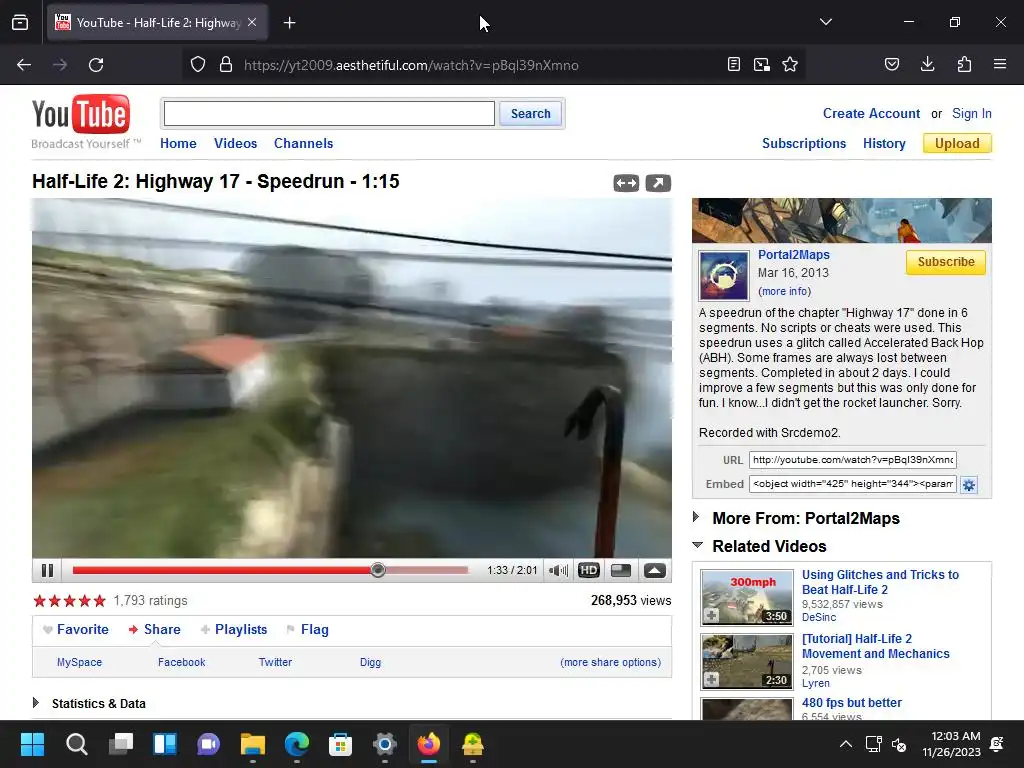List all tabs dropdown arrow
The height and width of the screenshot is (768, 1024).
[826, 22]
